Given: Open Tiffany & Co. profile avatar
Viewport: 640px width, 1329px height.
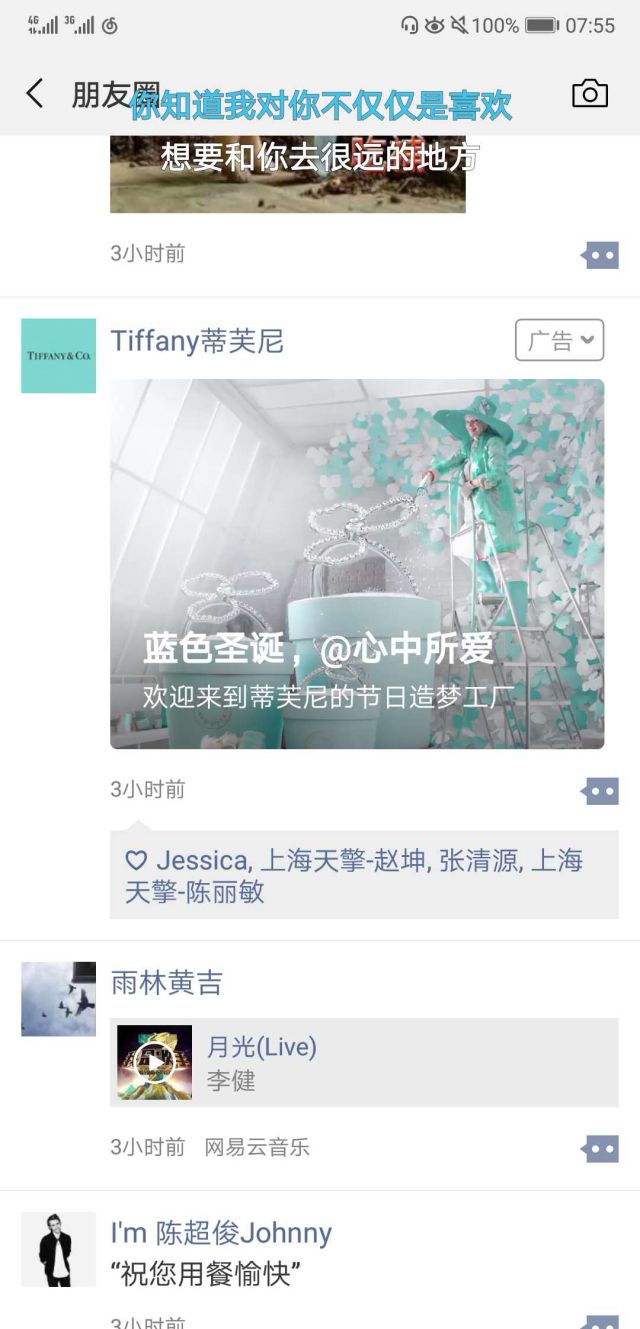Looking at the screenshot, I should click(58, 356).
